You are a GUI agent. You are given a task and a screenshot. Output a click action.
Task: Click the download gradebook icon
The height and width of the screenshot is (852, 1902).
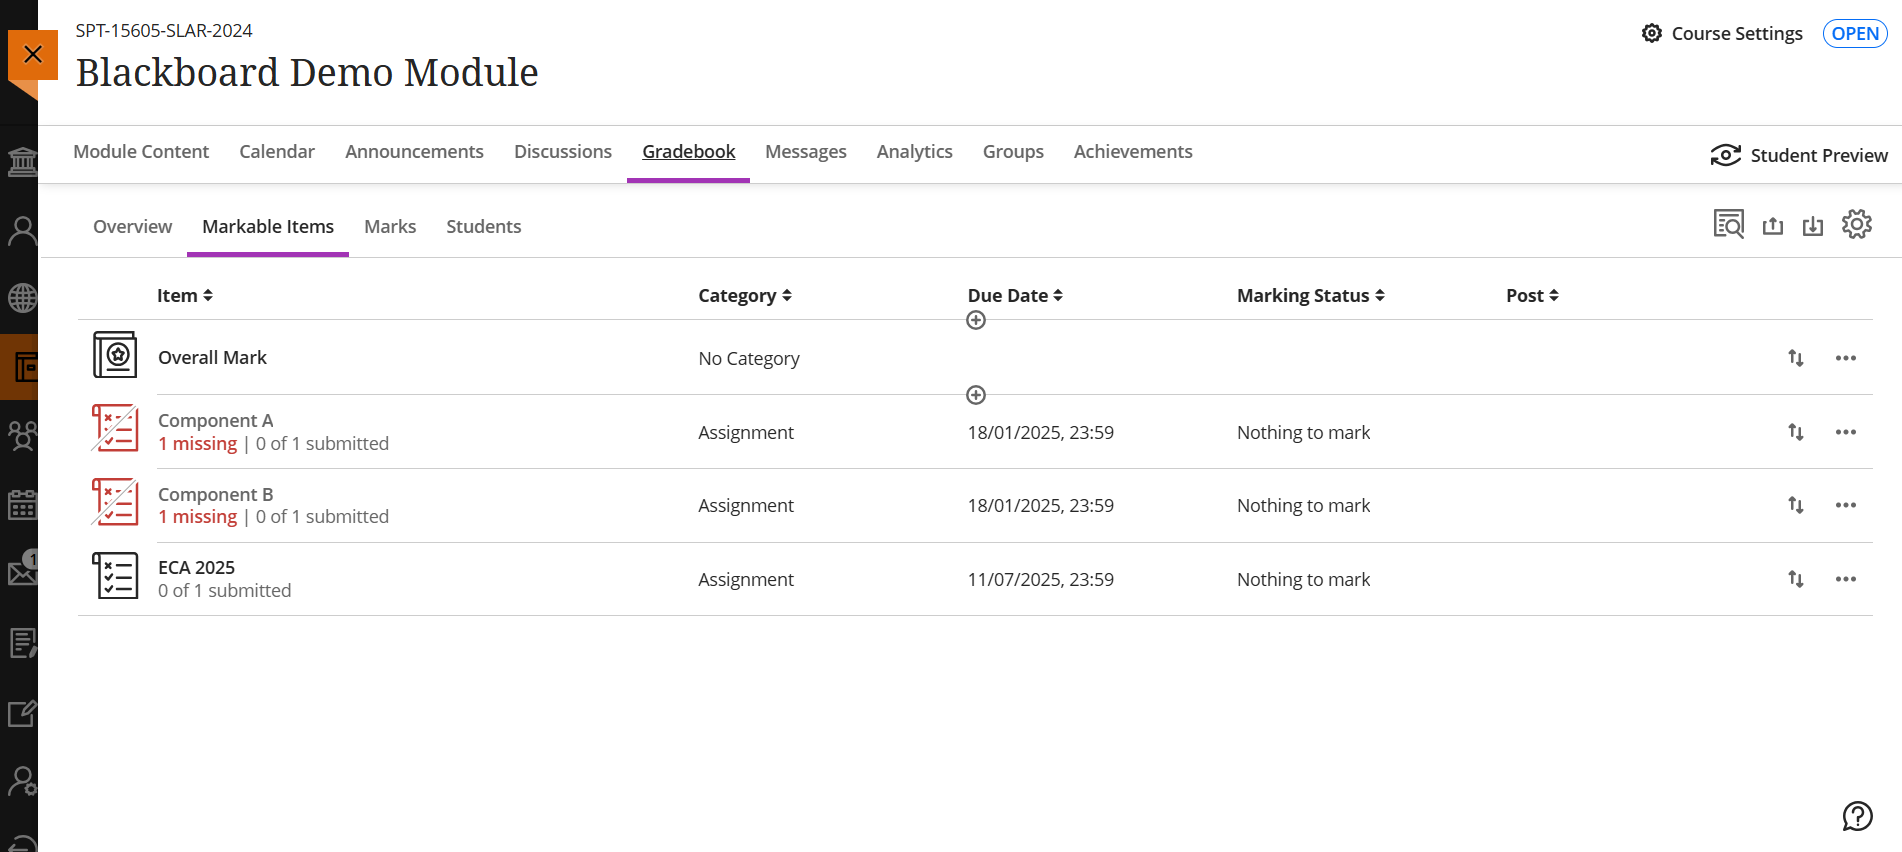pos(1813,225)
